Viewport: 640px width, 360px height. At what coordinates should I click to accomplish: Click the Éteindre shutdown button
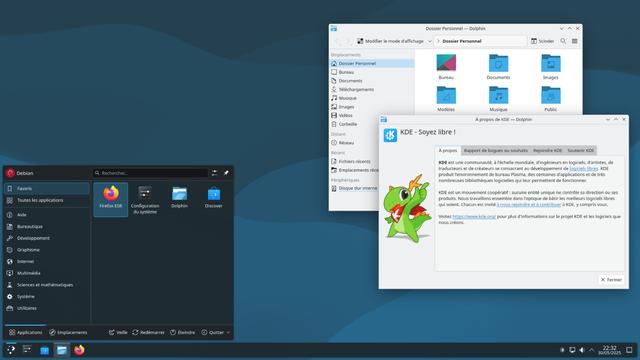[182, 332]
